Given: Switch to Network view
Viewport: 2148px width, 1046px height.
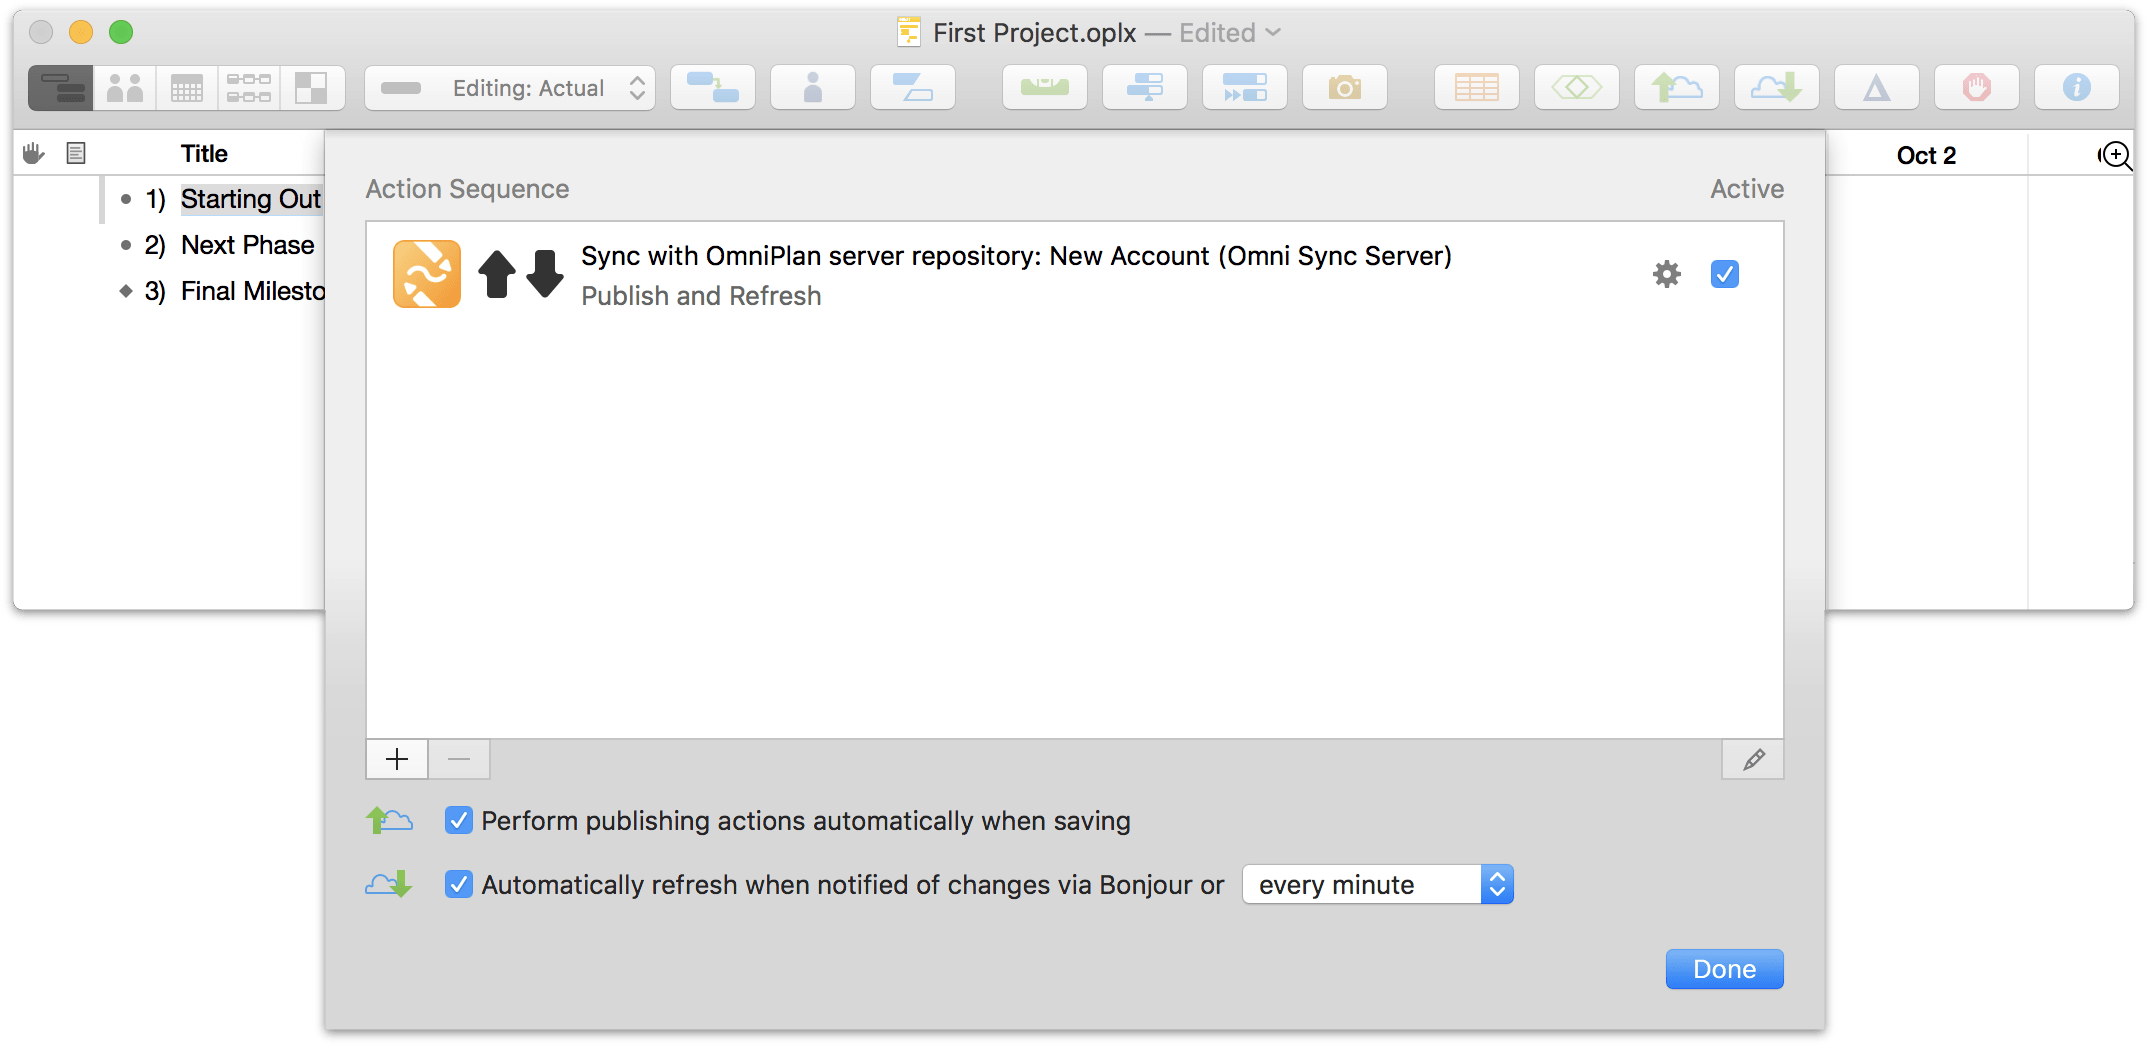Looking at the screenshot, I should click(x=249, y=88).
